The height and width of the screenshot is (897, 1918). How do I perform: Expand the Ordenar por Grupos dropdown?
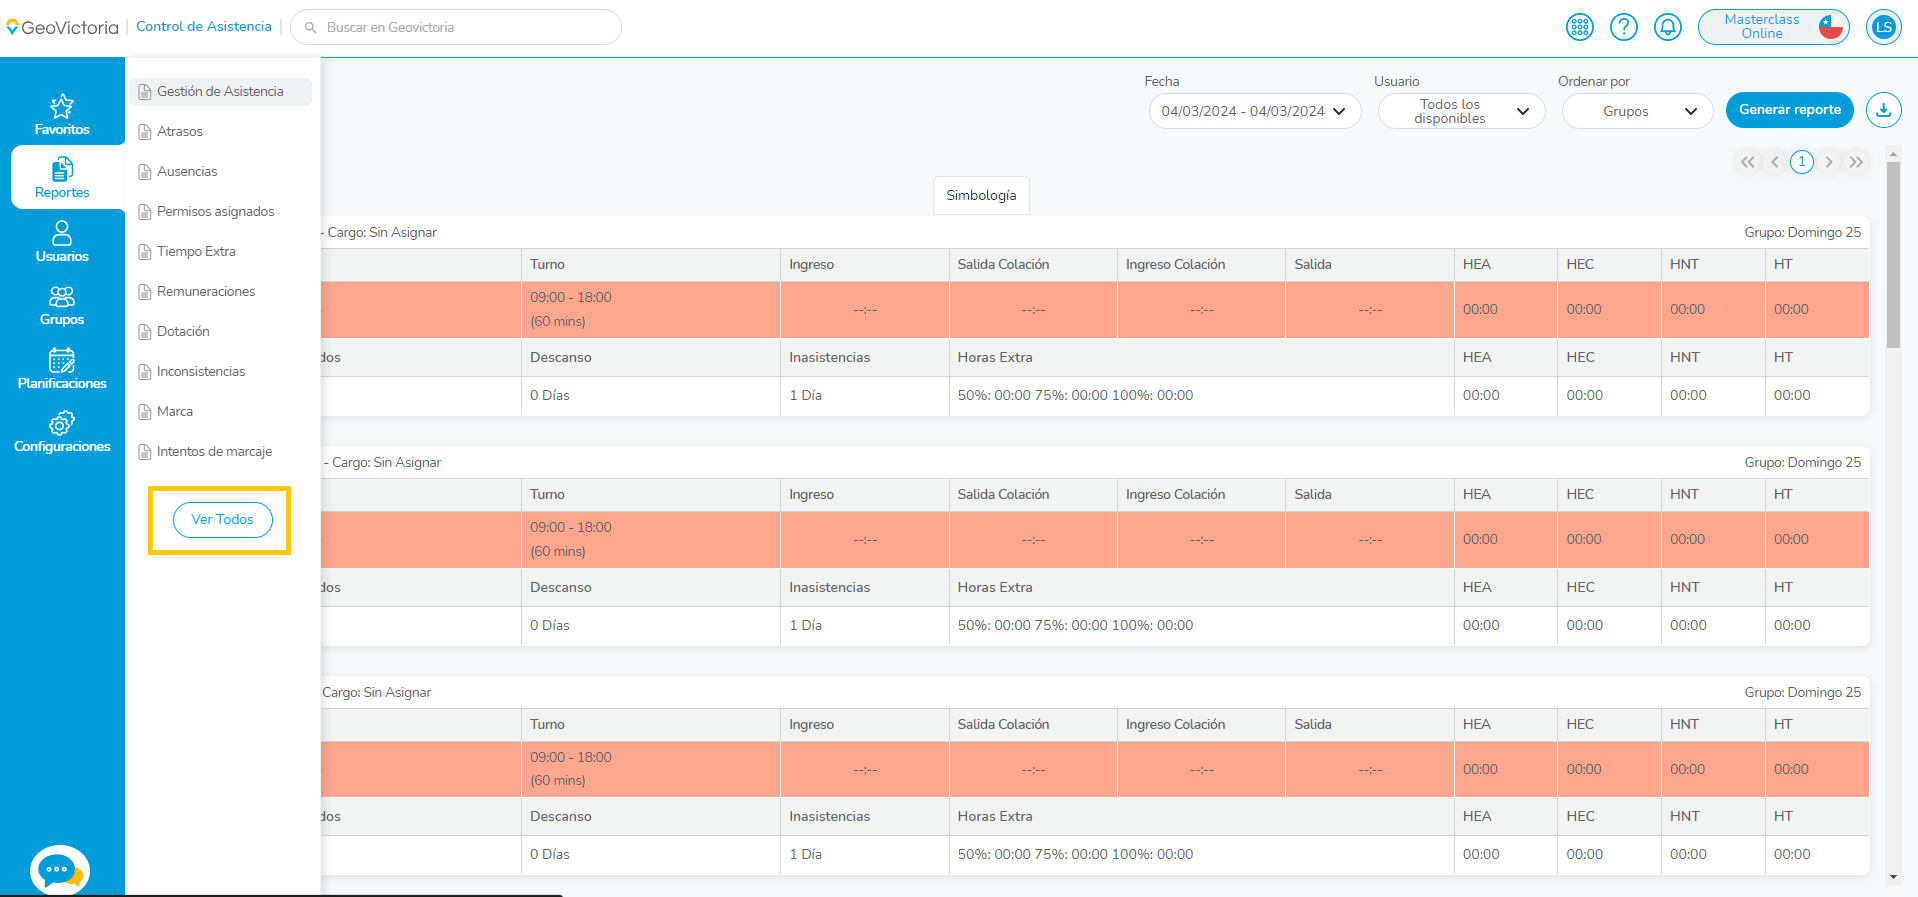1637,111
